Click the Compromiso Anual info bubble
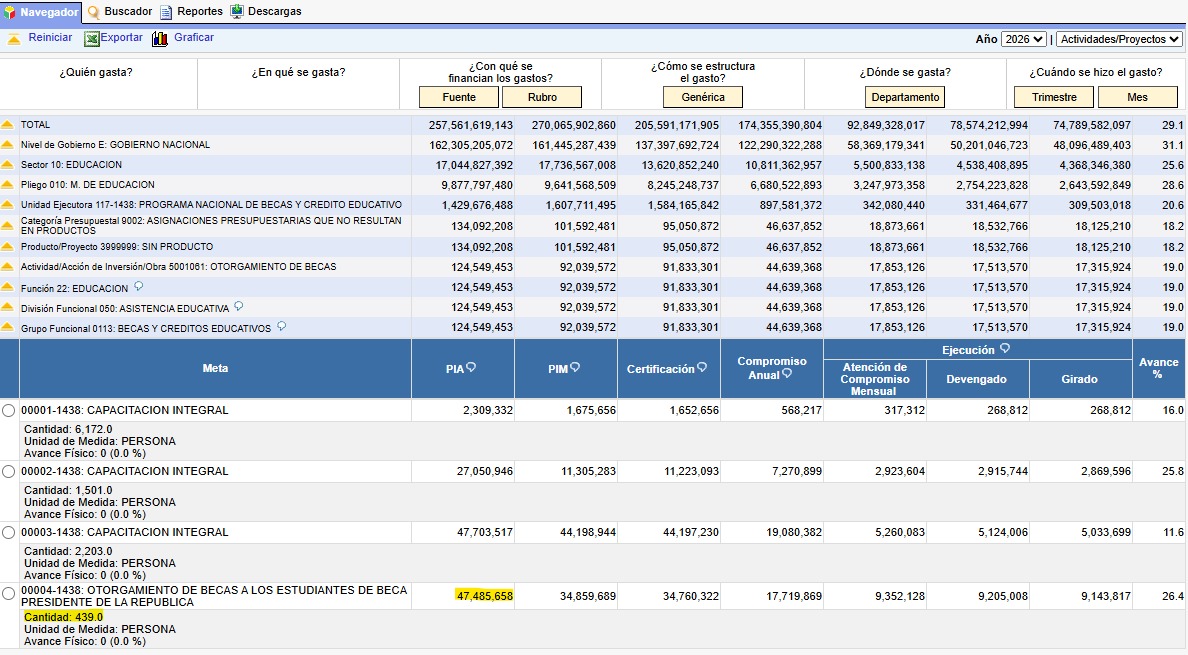Screen dimensions: 1188x655 tap(786, 373)
